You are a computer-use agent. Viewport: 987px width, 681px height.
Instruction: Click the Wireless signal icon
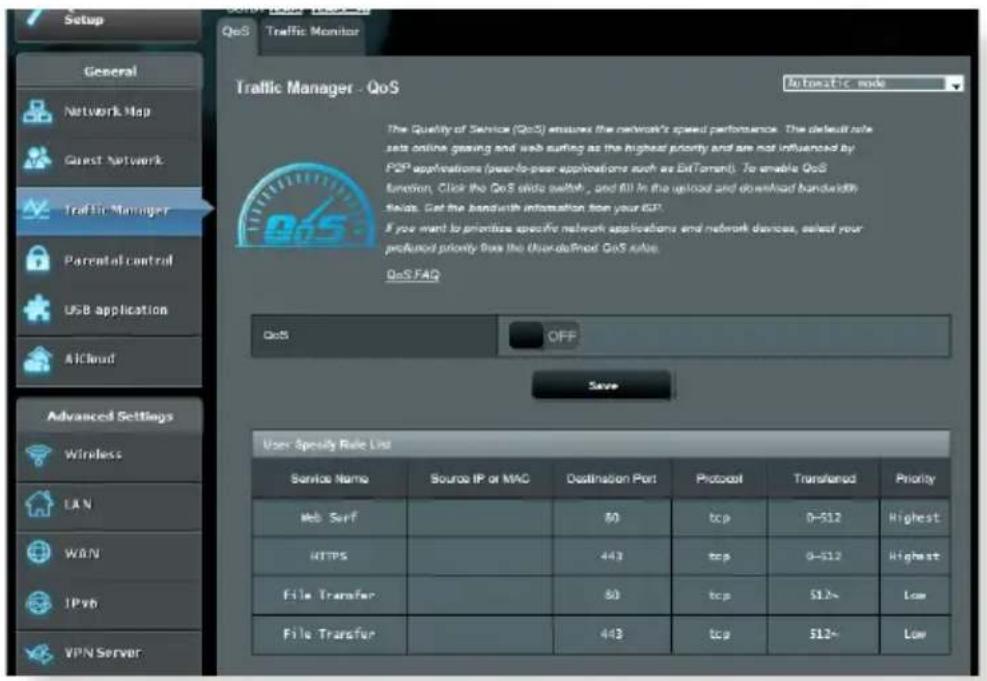pyautogui.click(x=38, y=454)
